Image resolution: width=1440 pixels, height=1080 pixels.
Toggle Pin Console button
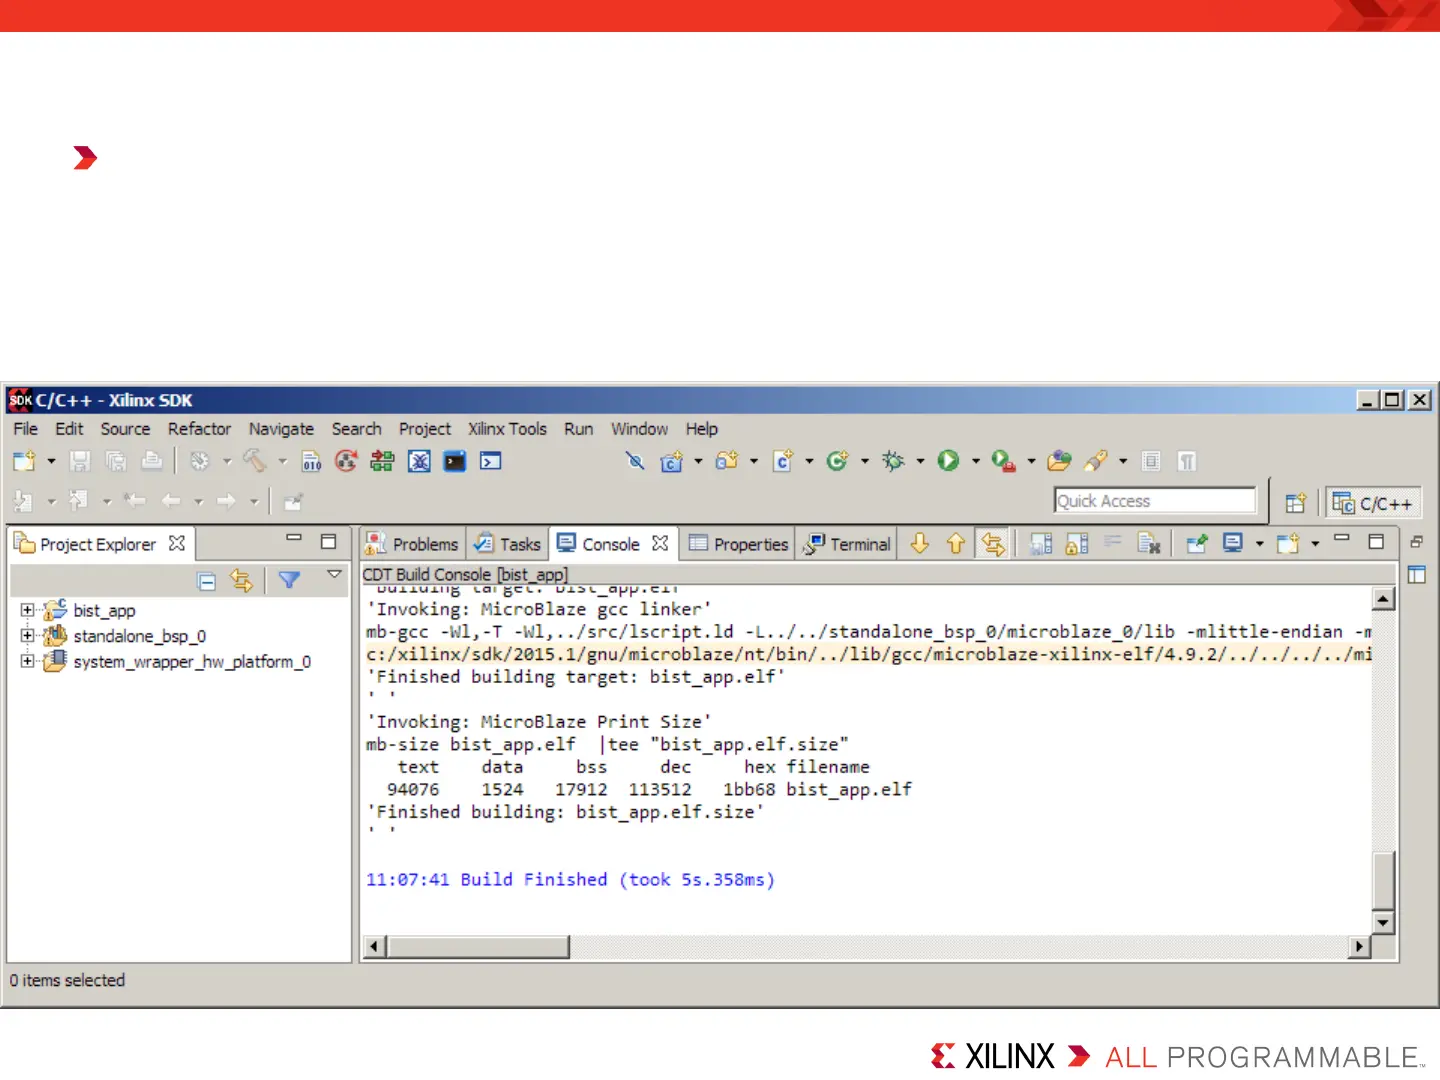point(1197,543)
